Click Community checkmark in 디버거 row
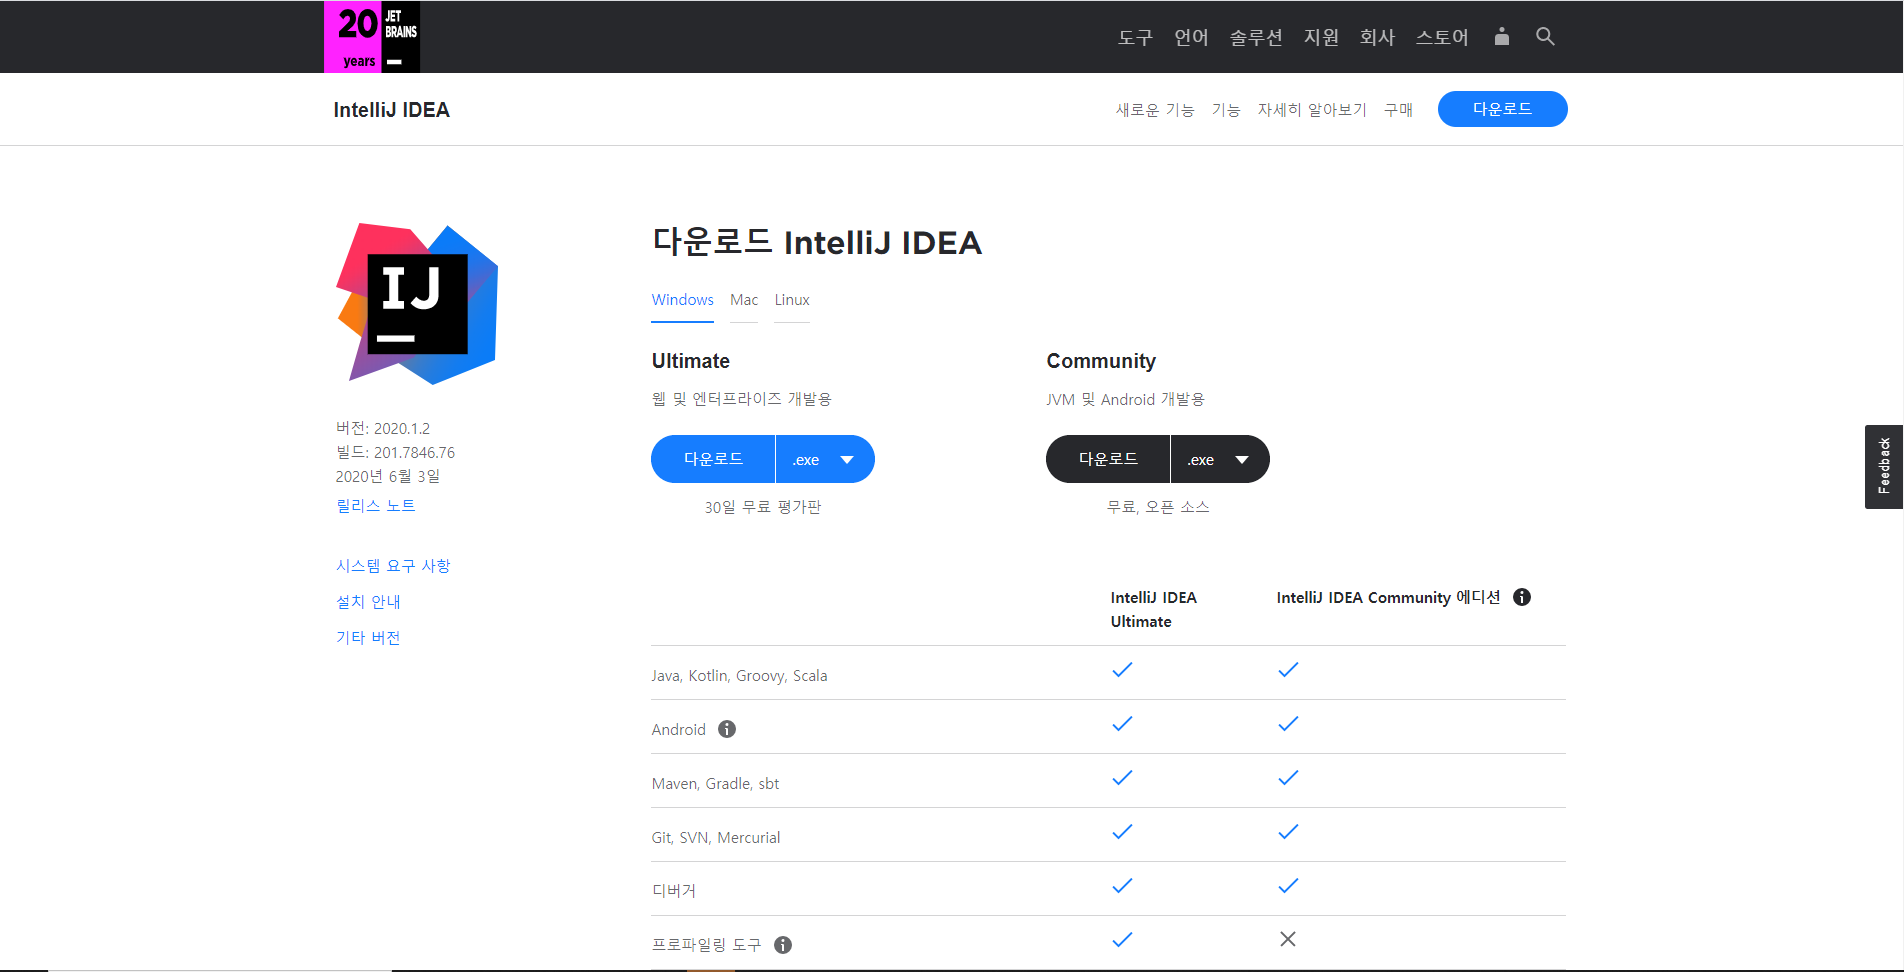The width and height of the screenshot is (1904, 972). 1288,886
